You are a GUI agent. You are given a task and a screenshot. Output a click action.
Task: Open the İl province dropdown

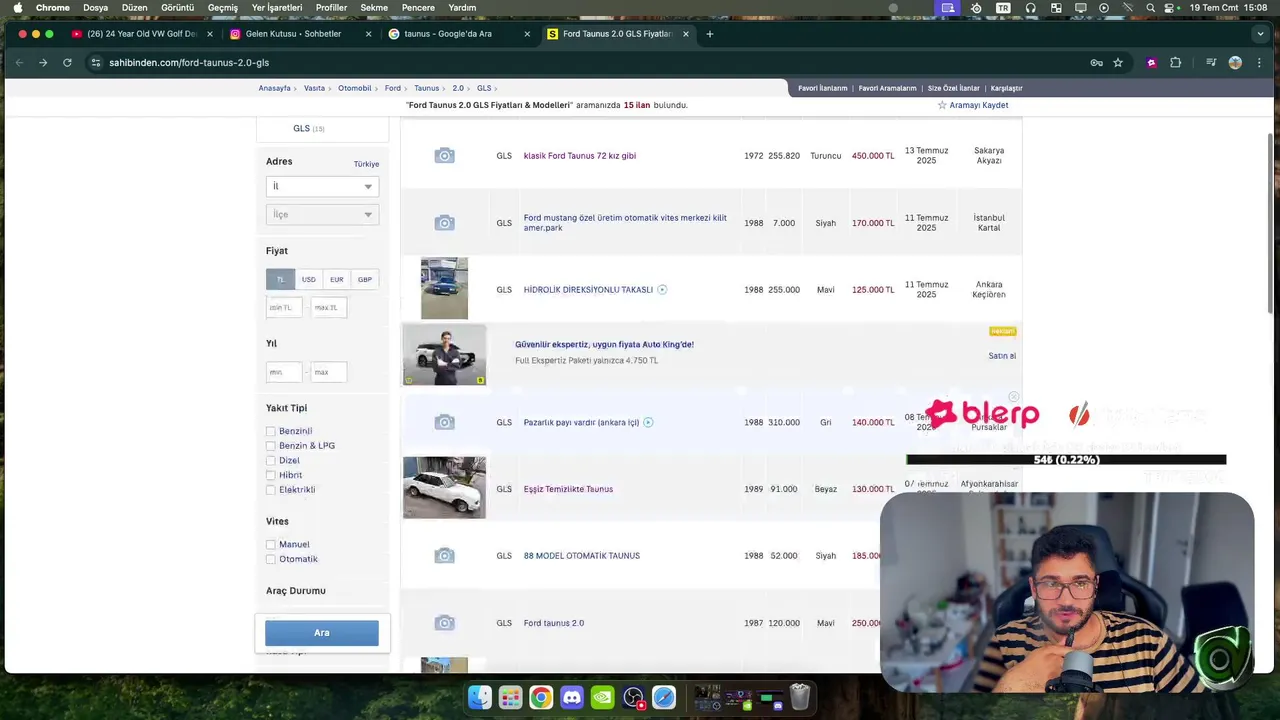[322, 186]
